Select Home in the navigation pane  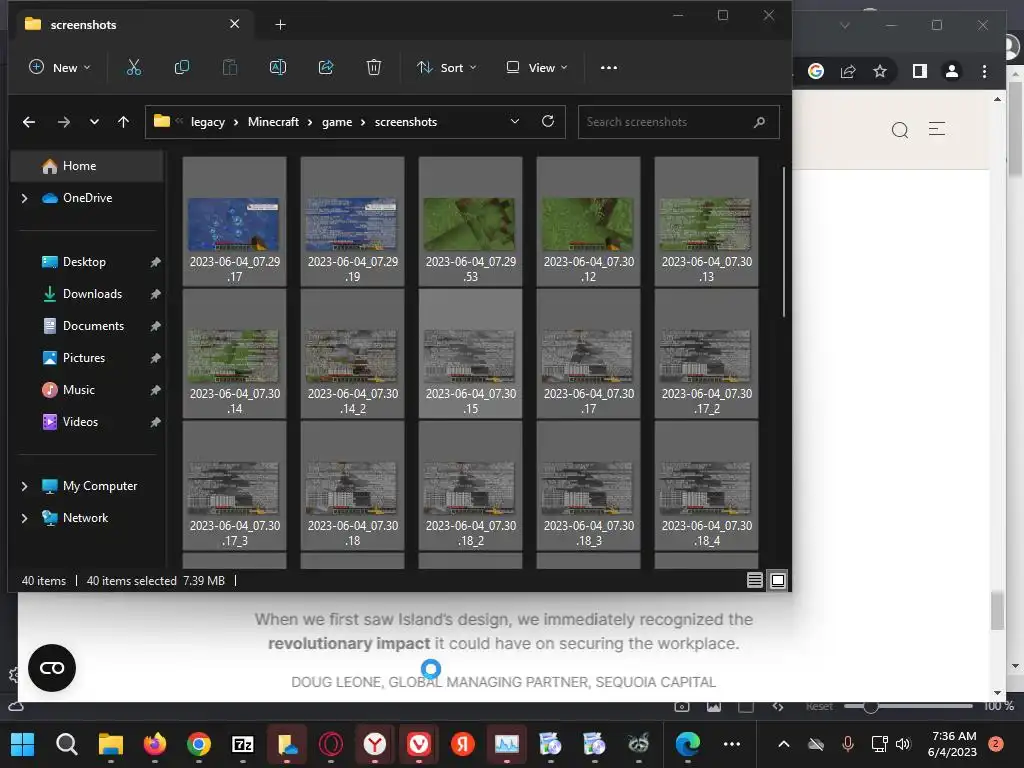(x=86, y=166)
